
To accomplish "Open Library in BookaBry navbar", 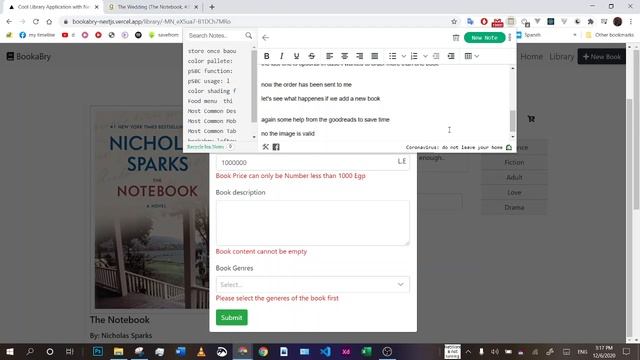I will pyautogui.click(x=561, y=56).
